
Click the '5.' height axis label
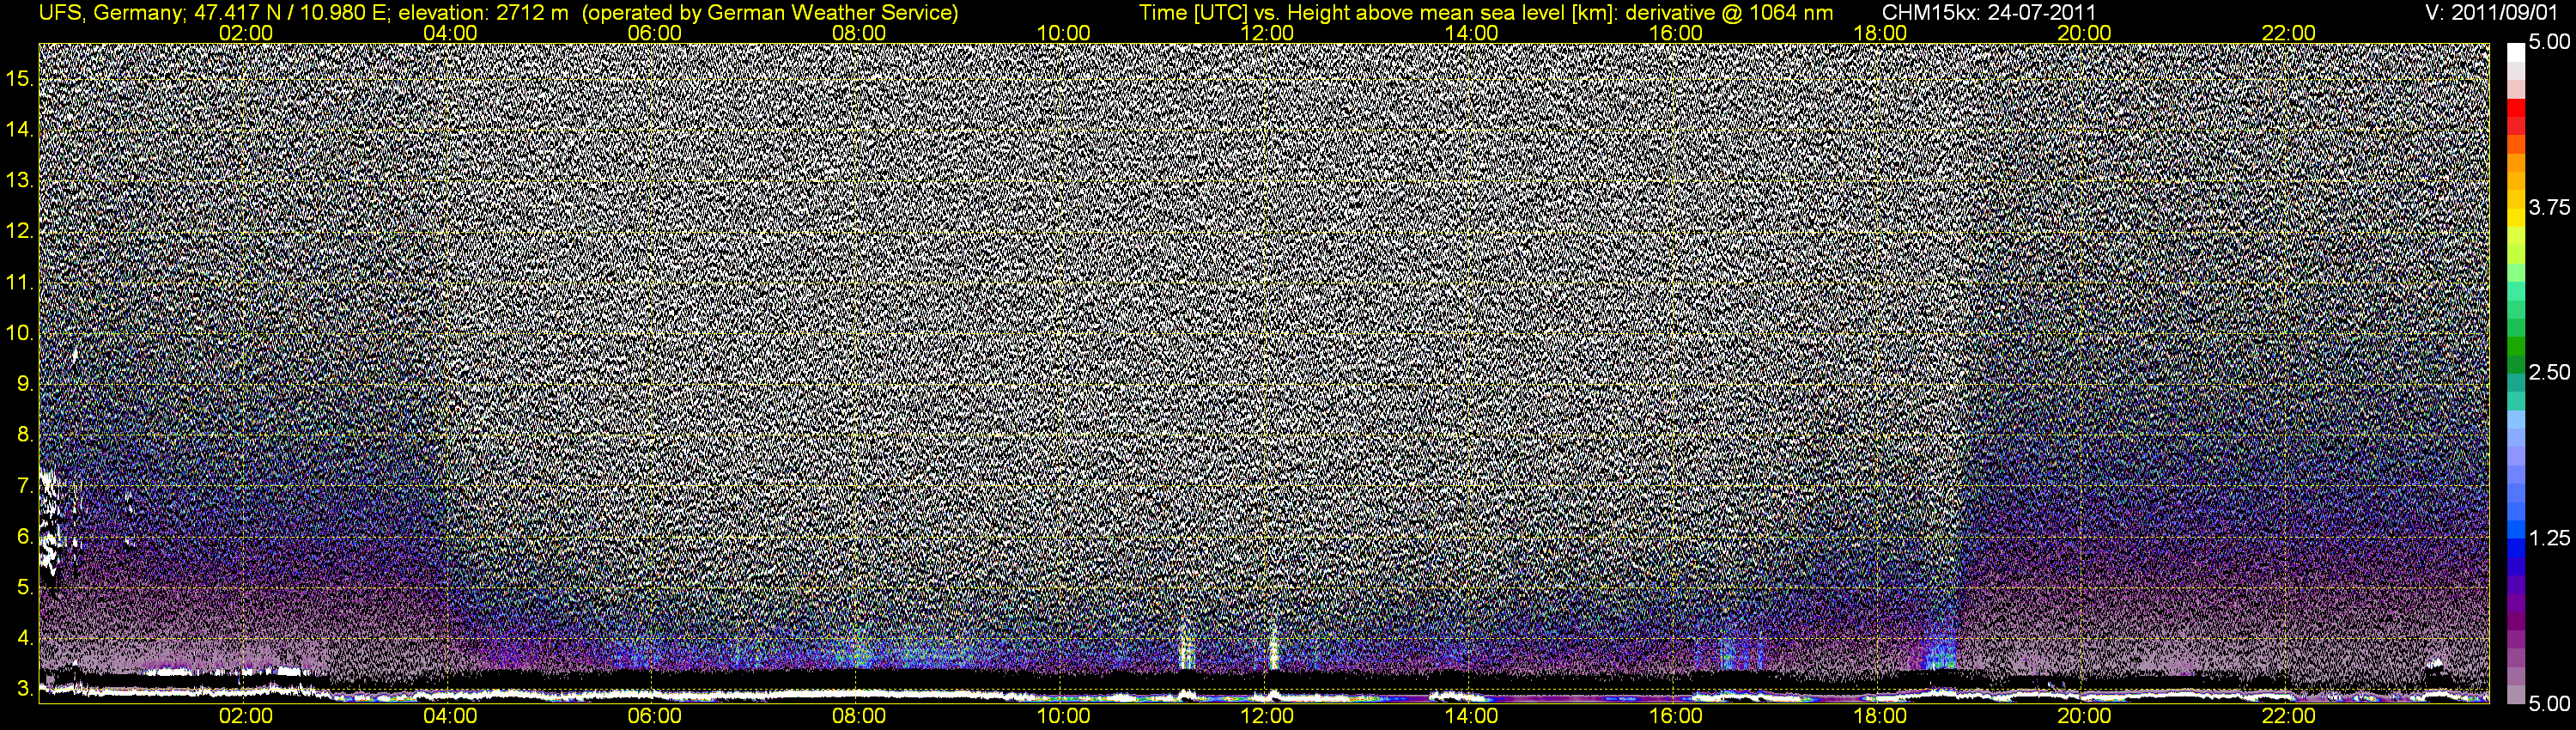click(x=25, y=588)
